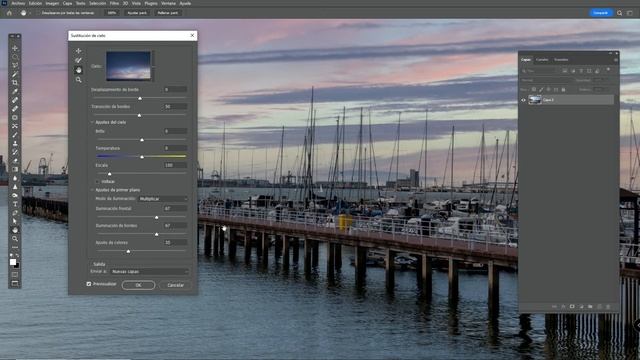Screen dimensions: 640x360
Task: Open the Edición menu
Action: pyautogui.click(x=35, y=3)
